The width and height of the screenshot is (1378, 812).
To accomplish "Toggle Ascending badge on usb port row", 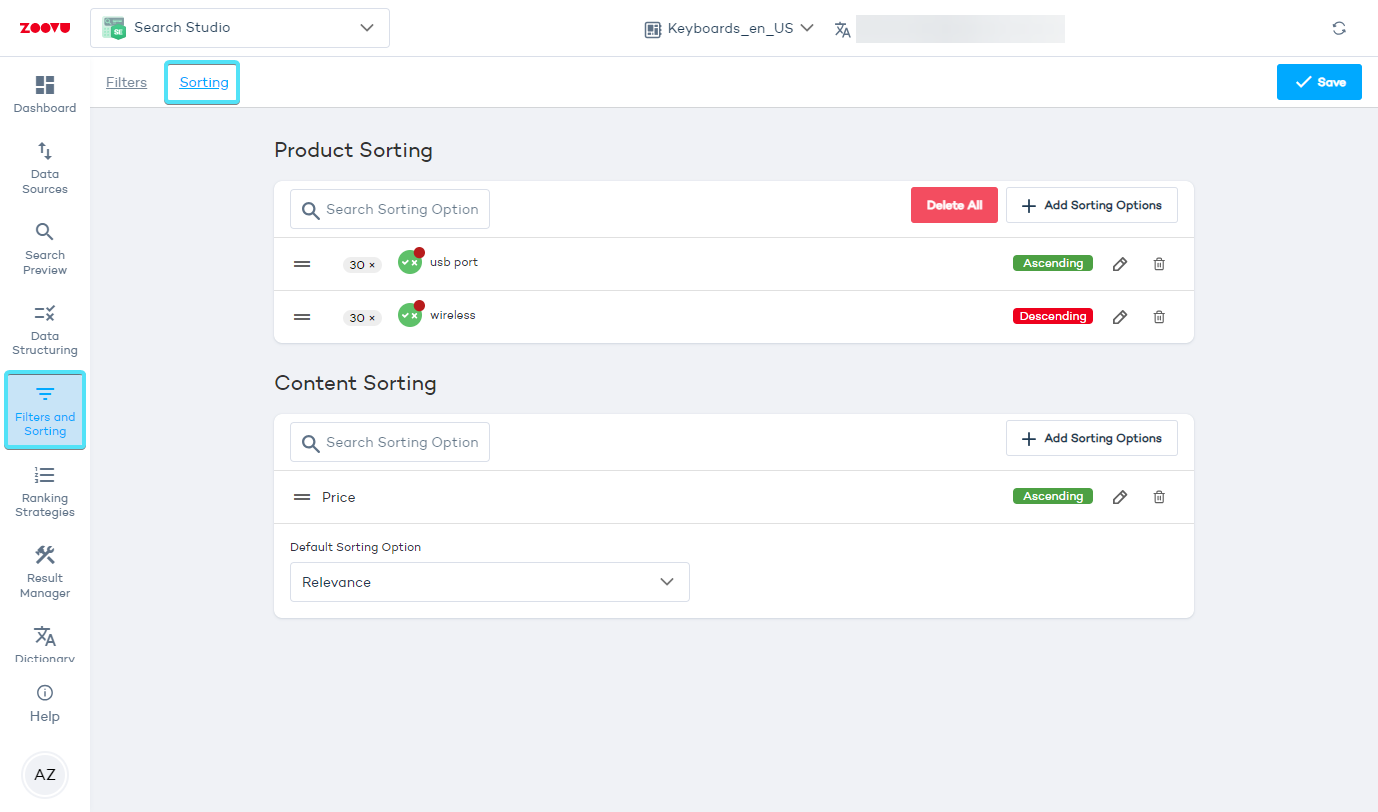I will coord(1052,263).
